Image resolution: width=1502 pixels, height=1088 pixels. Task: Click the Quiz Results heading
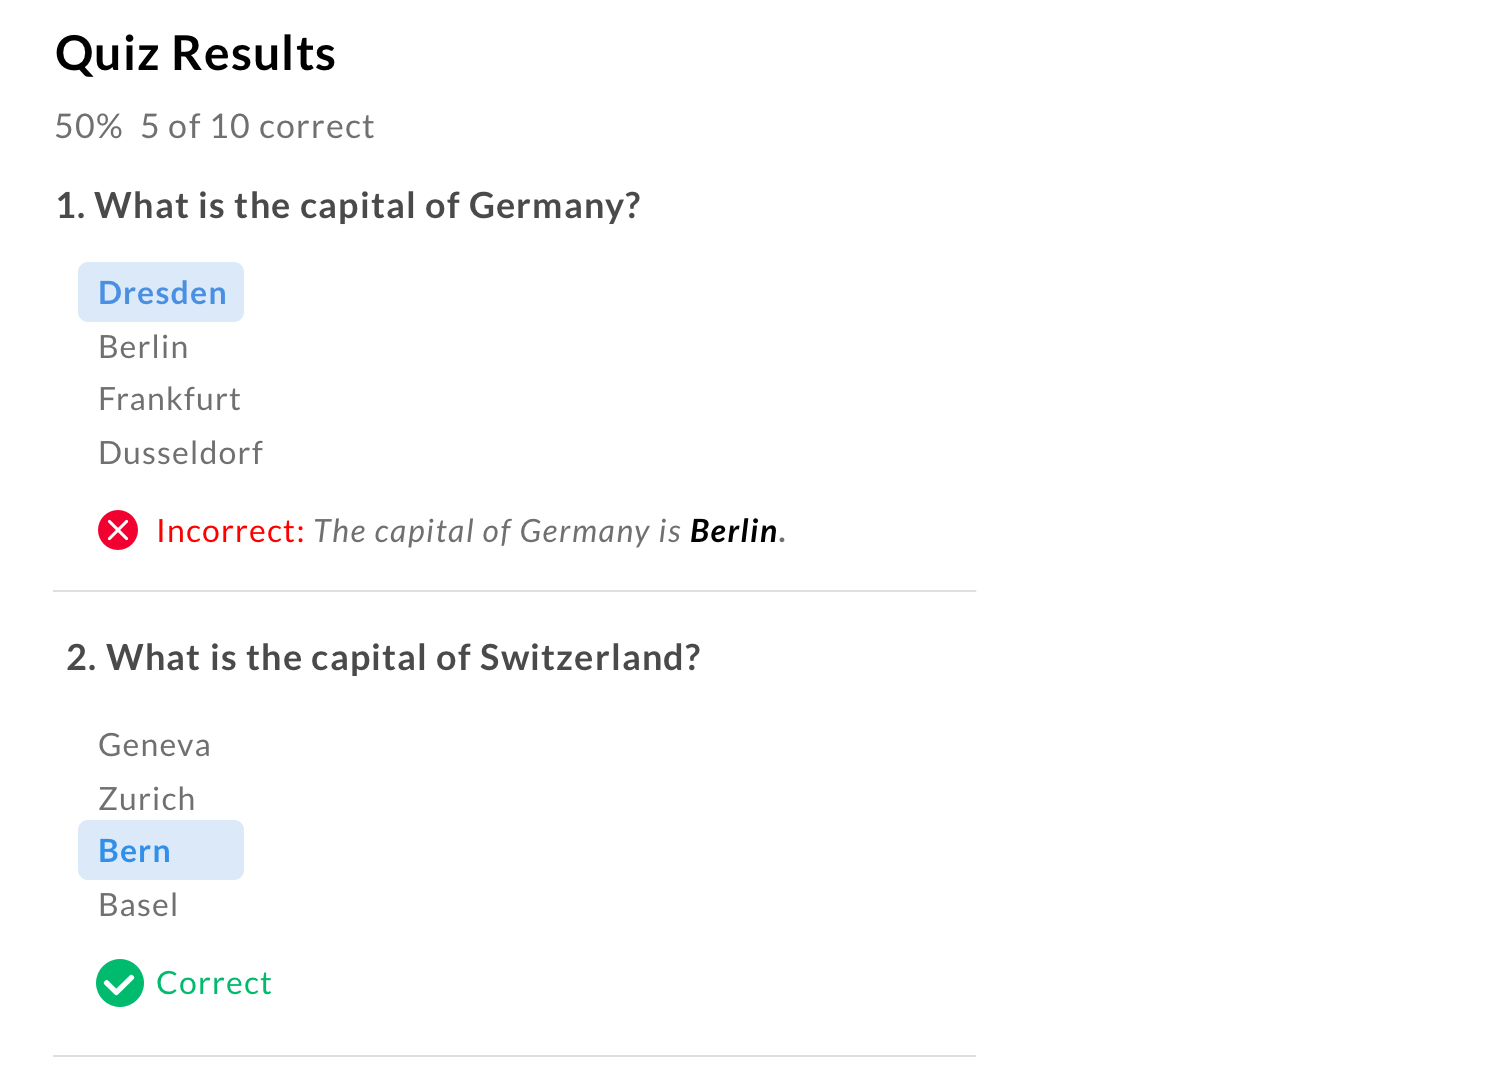pyautogui.click(x=195, y=54)
